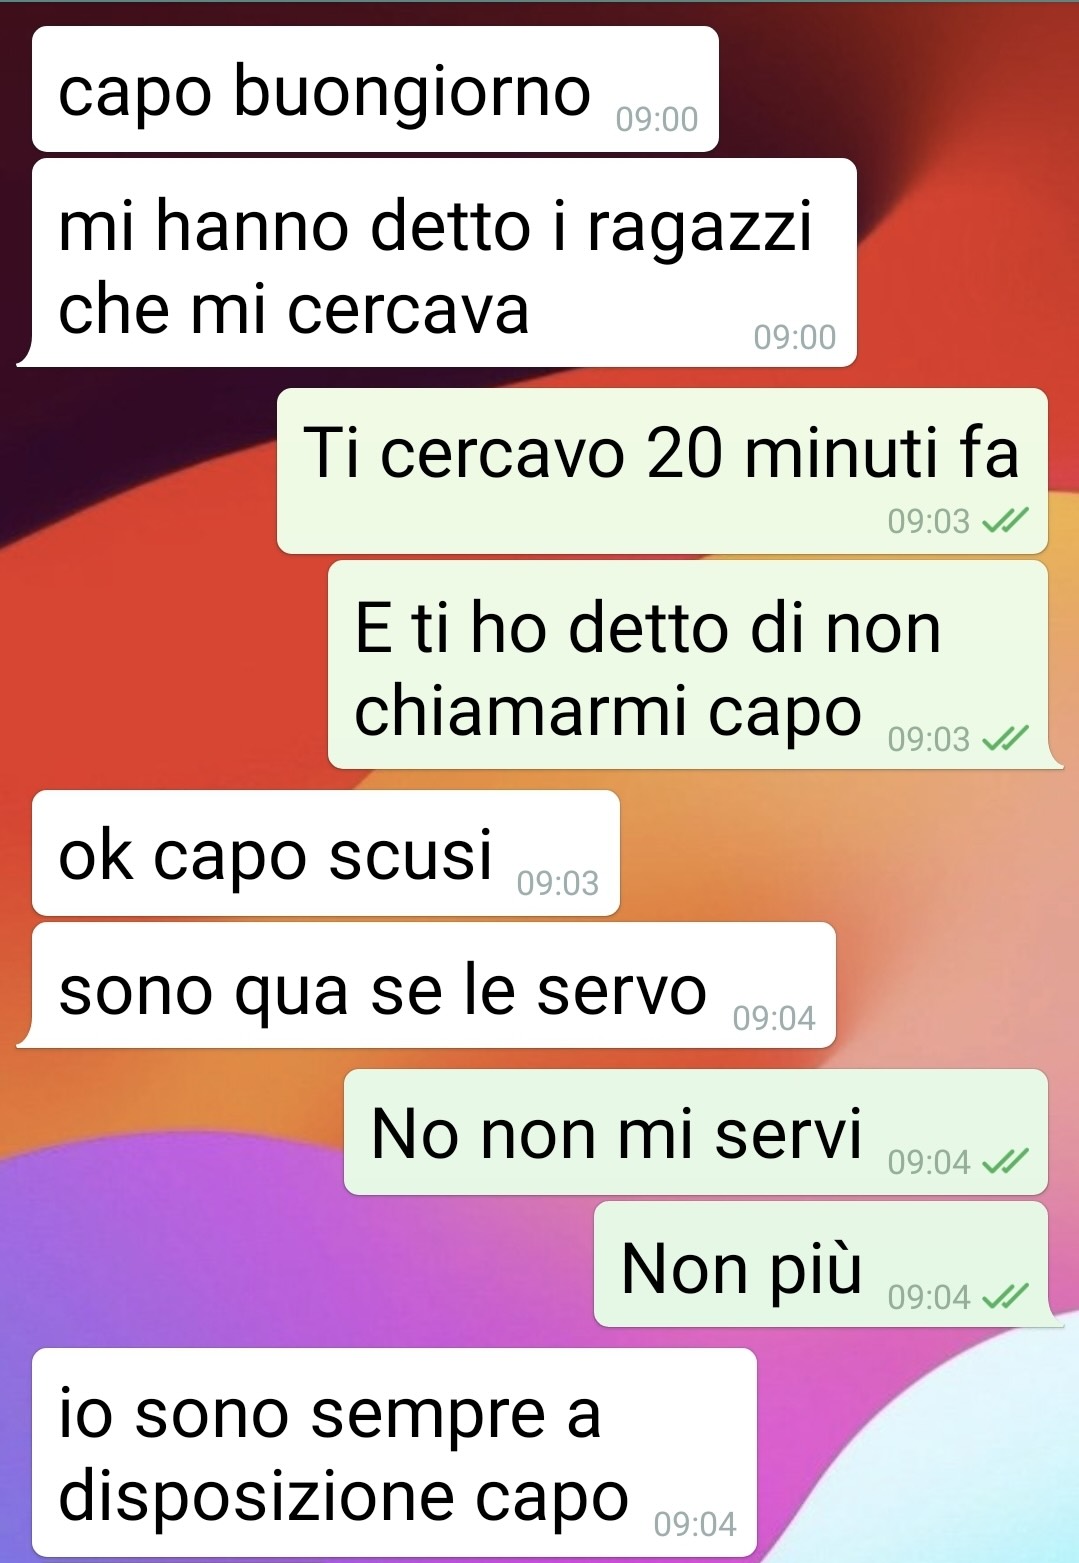
Task: Select the 'sono qua se le servo' message
Action: pos(427,985)
